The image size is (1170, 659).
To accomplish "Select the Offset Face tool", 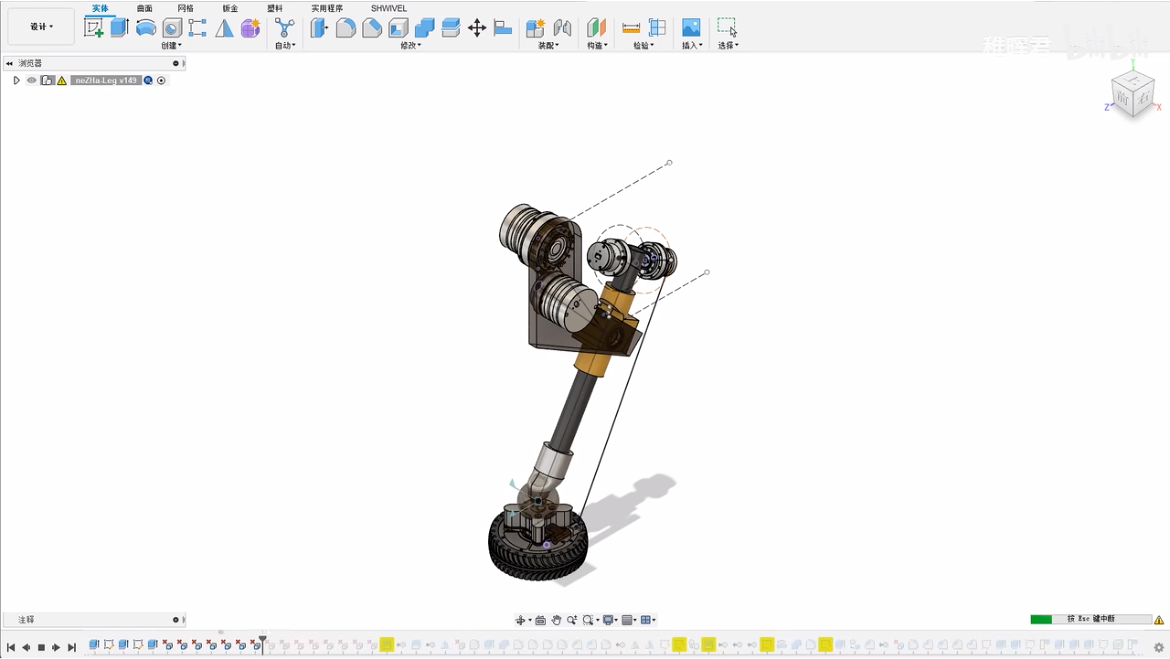I will (x=451, y=28).
